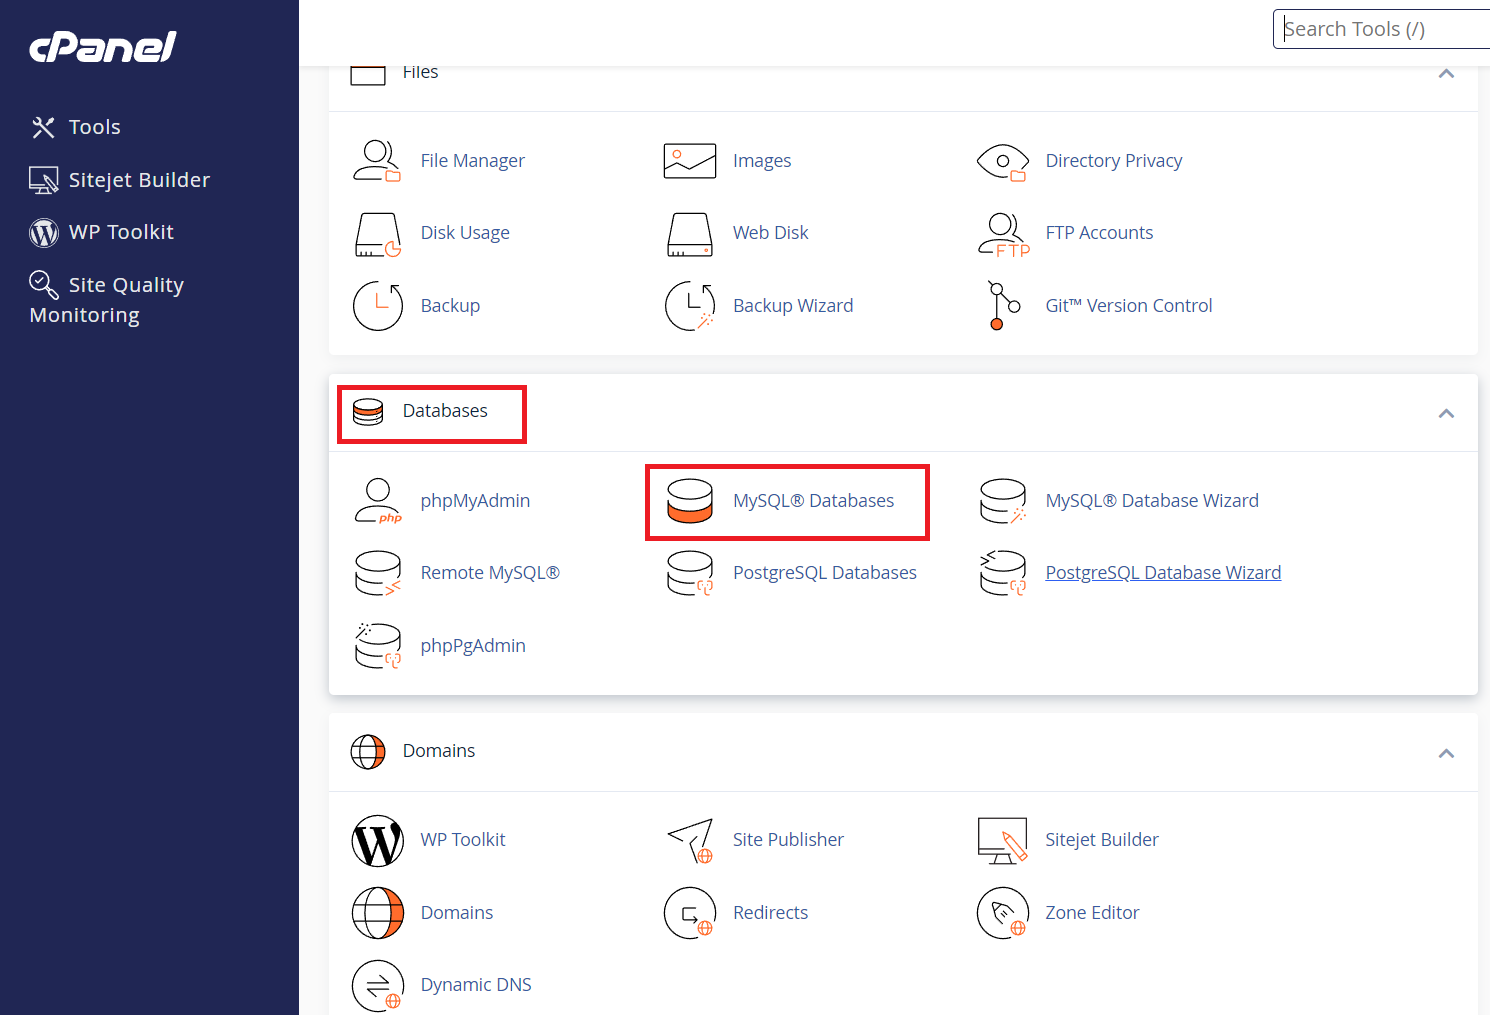The height and width of the screenshot is (1015, 1490).
Task: Open the MySQL Database Wizard link
Action: pyautogui.click(x=1152, y=501)
